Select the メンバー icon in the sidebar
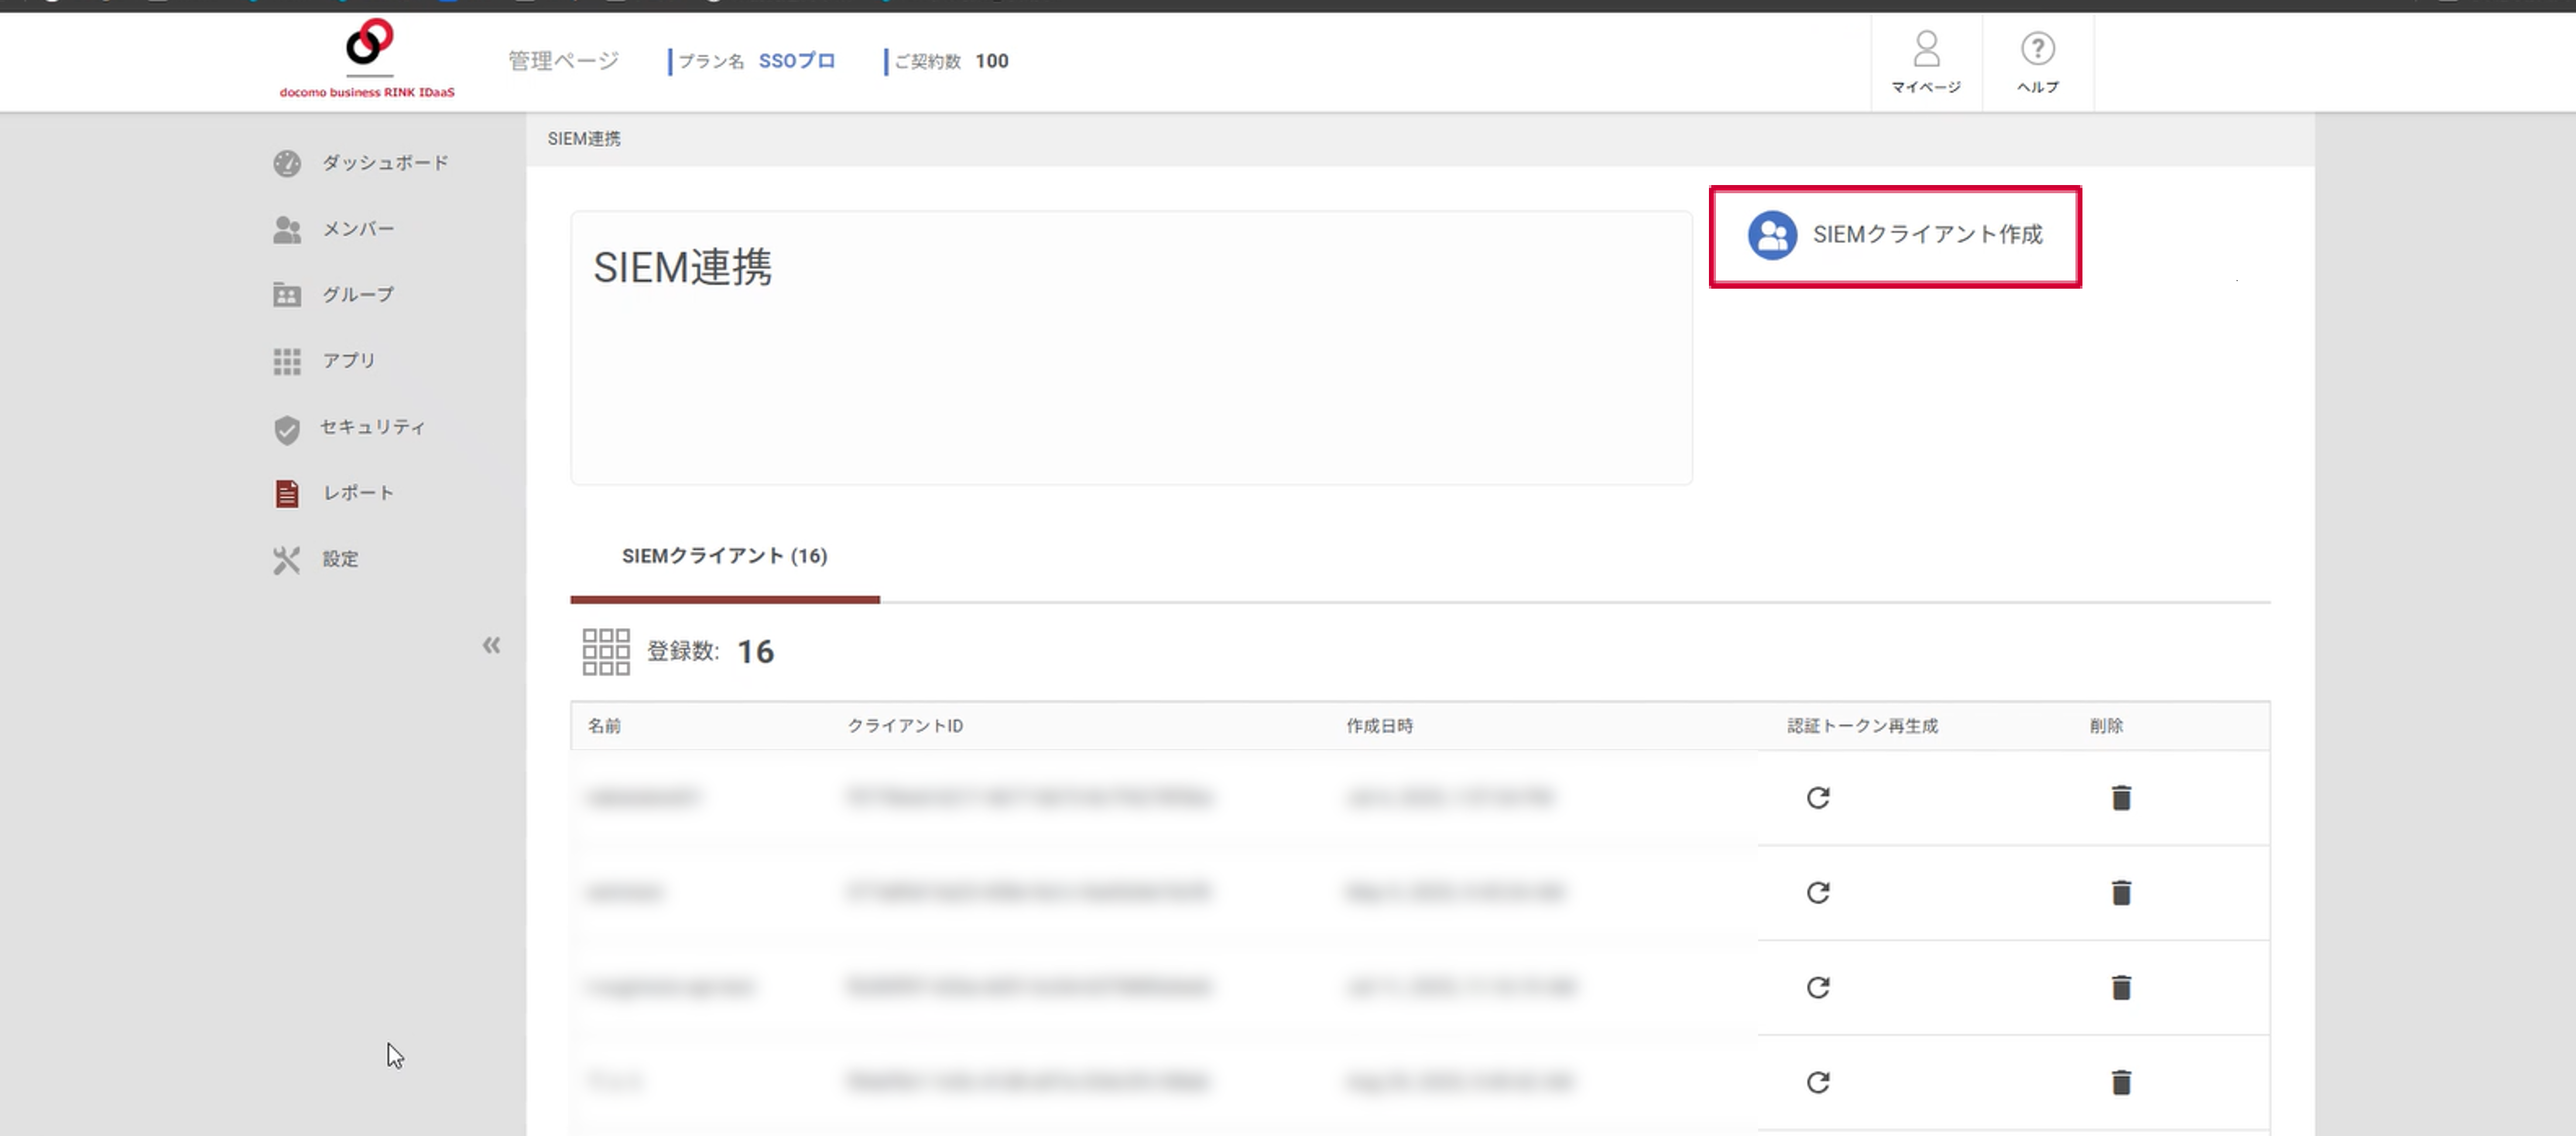This screenshot has height=1136, width=2576. click(287, 229)
